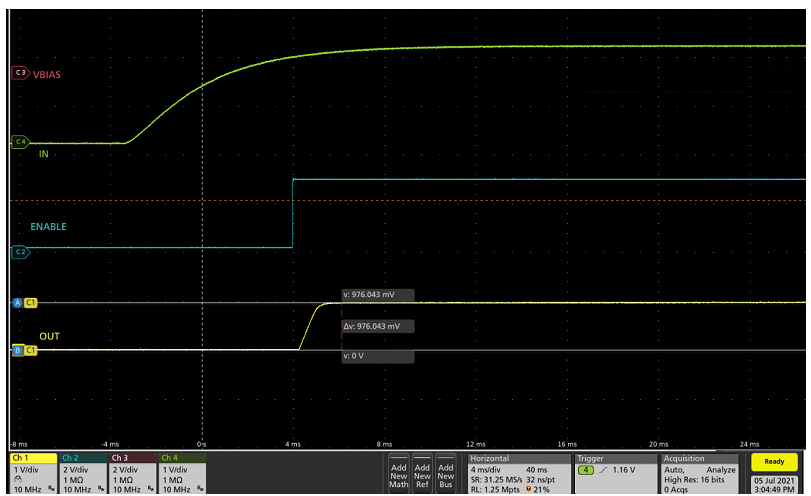811x496 pixels.
Task: Click Add New Ref button
Action: 422,473
